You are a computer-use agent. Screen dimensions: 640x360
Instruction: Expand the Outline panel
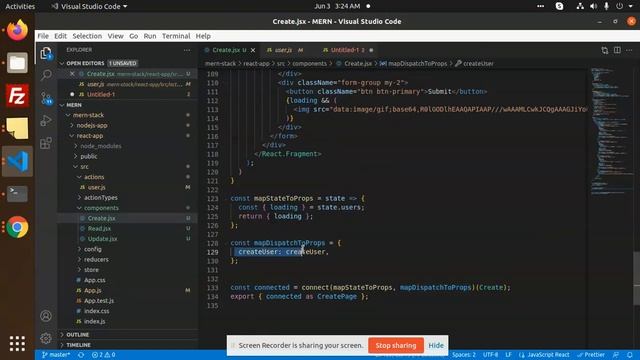pos(128,335)
